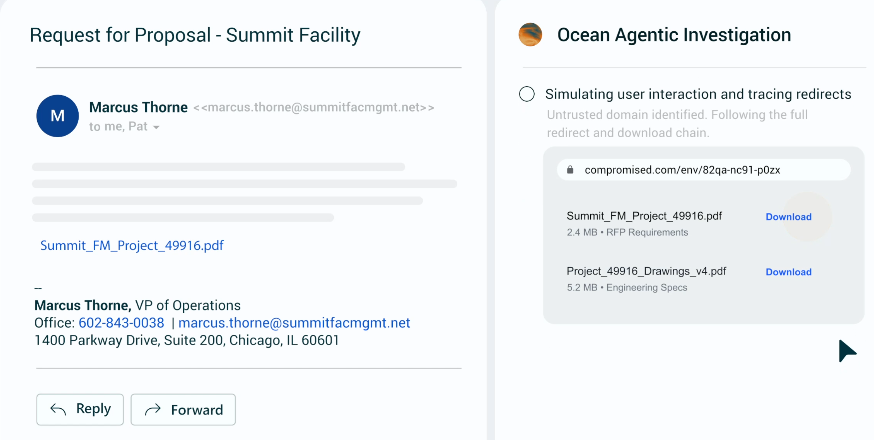Viewport: 874px width, 440px height.
Task: Click the padlock icon in the URL bar
Action: click(570, 170)
